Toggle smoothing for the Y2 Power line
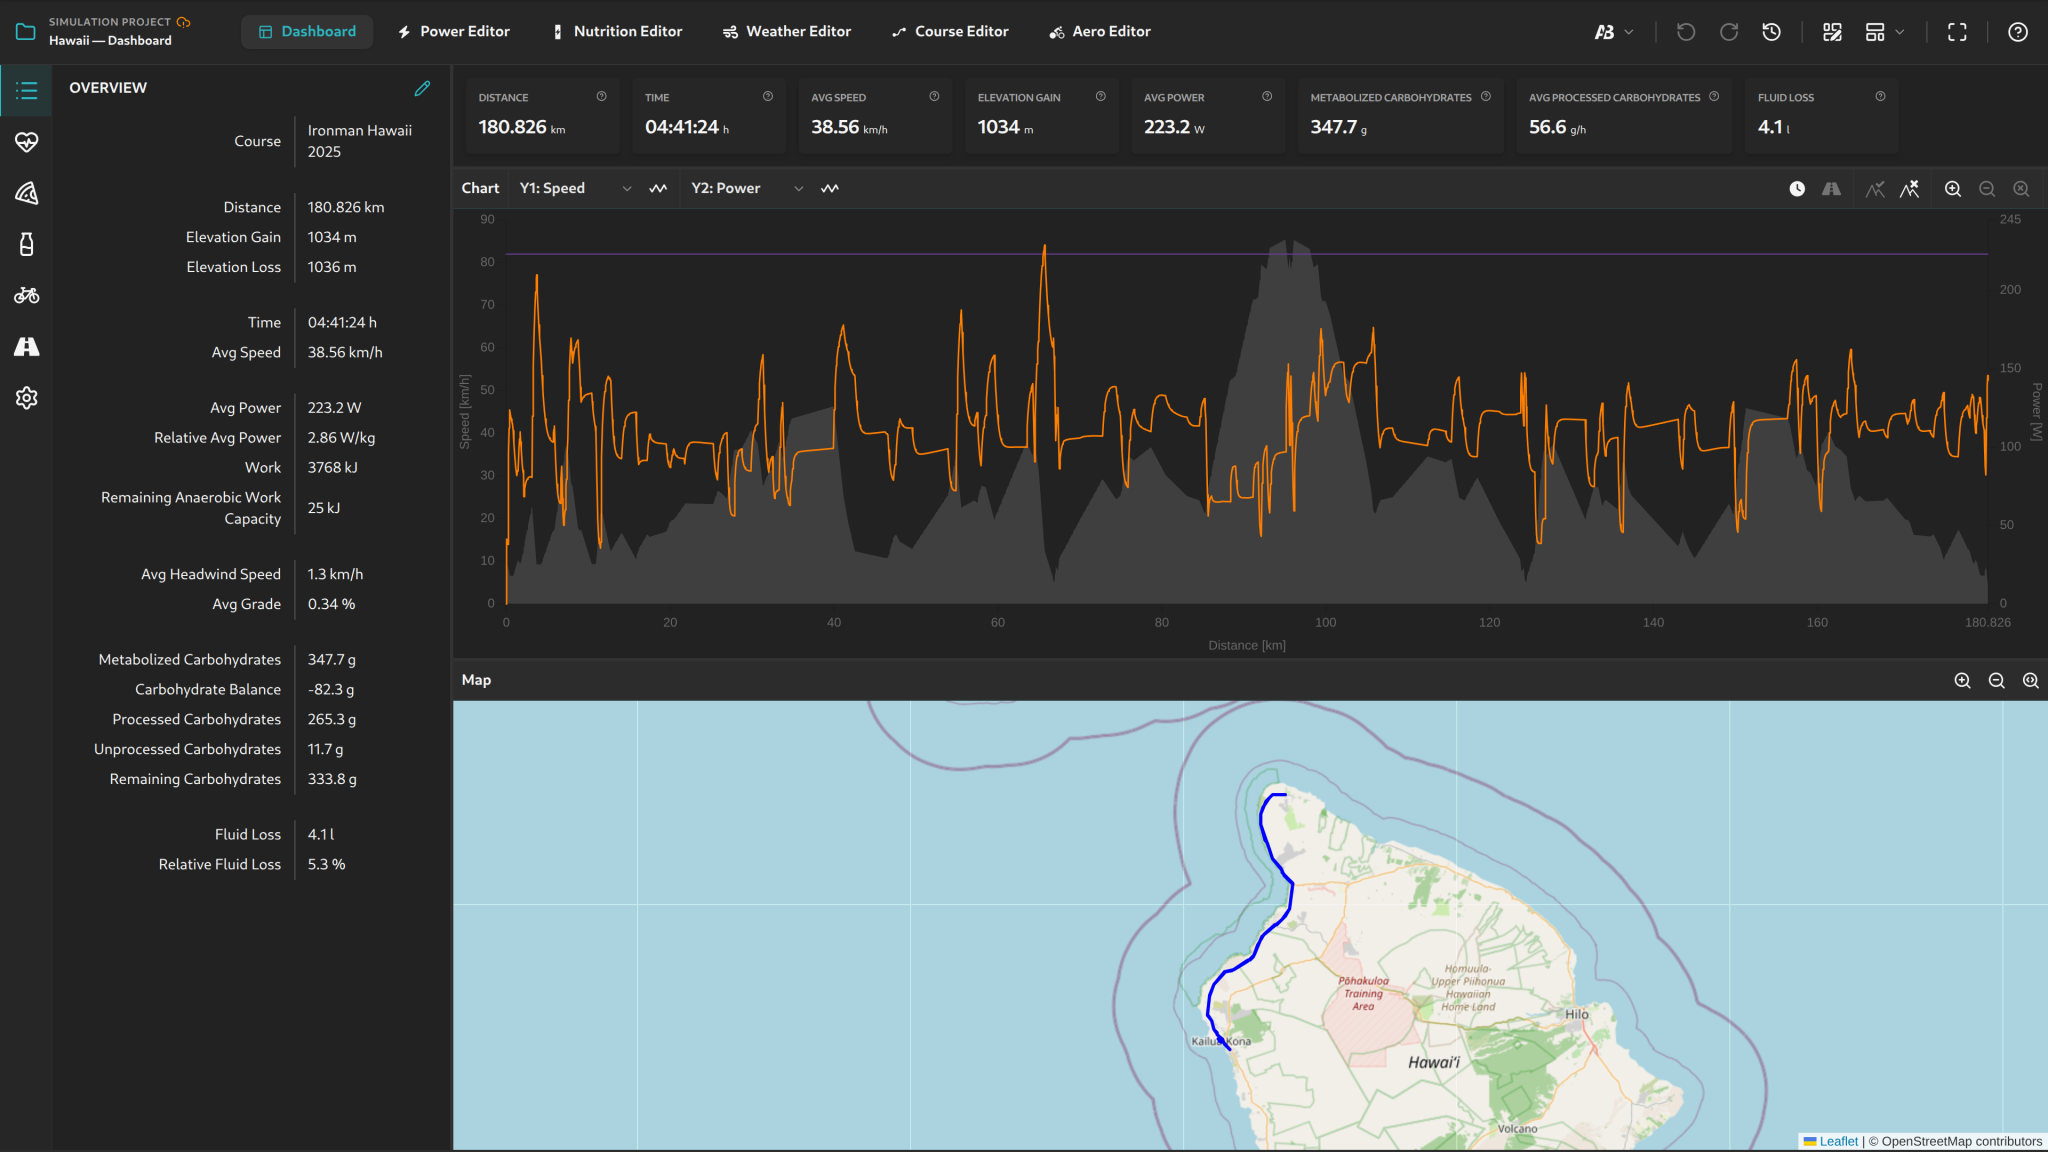Viewport: 2048px width, 1152px height. tap(830, 189)
